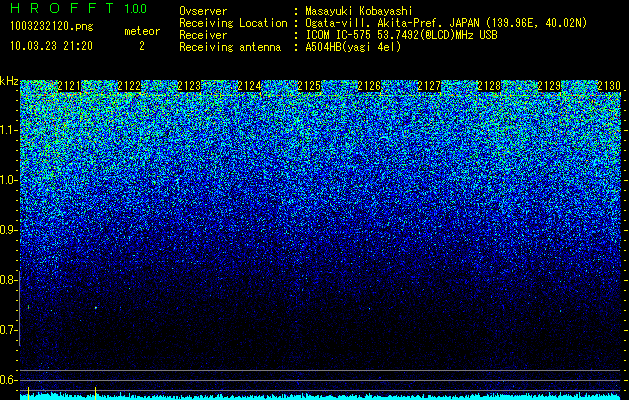Viewport: 629px width, 400px height.
Task: Click the 2122 time label
Action: point(129,86)
